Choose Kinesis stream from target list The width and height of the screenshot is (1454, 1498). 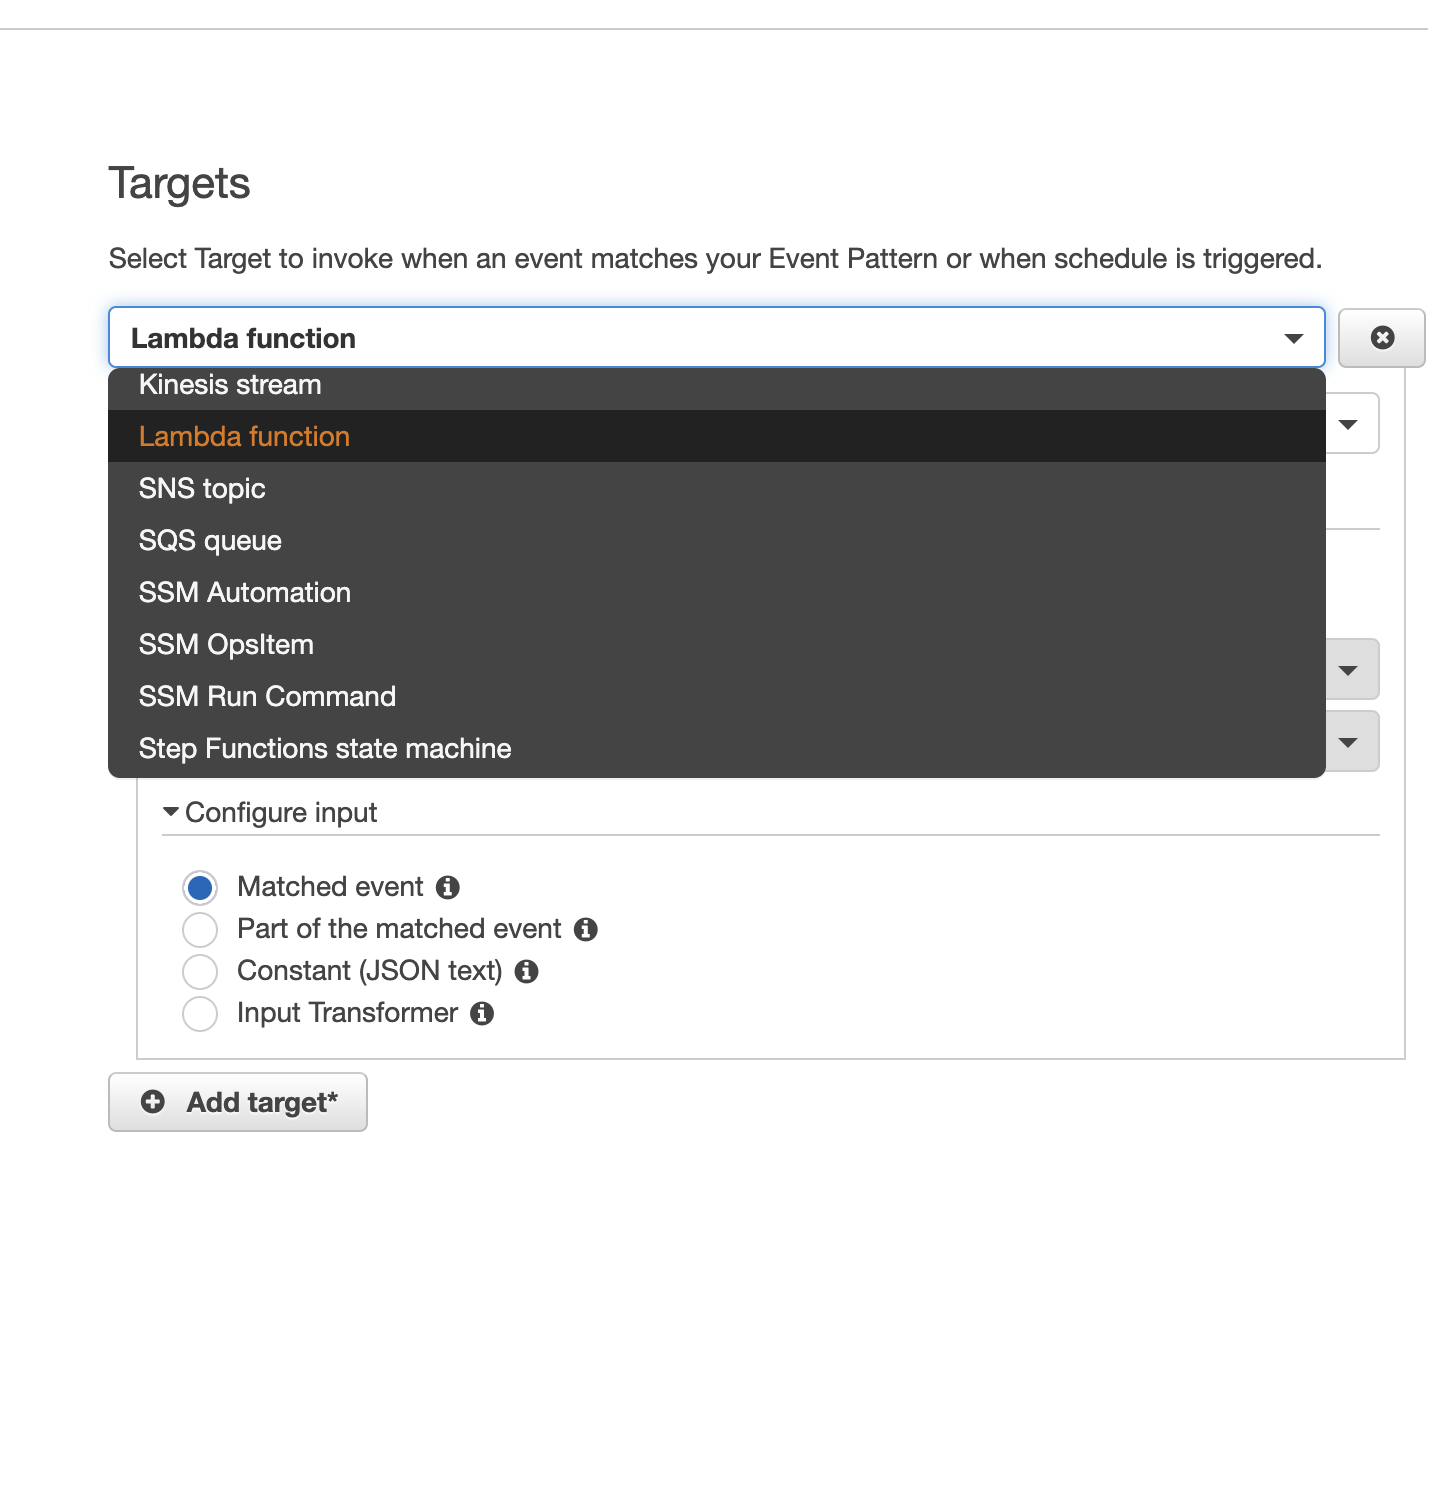[x=230, y=385]
